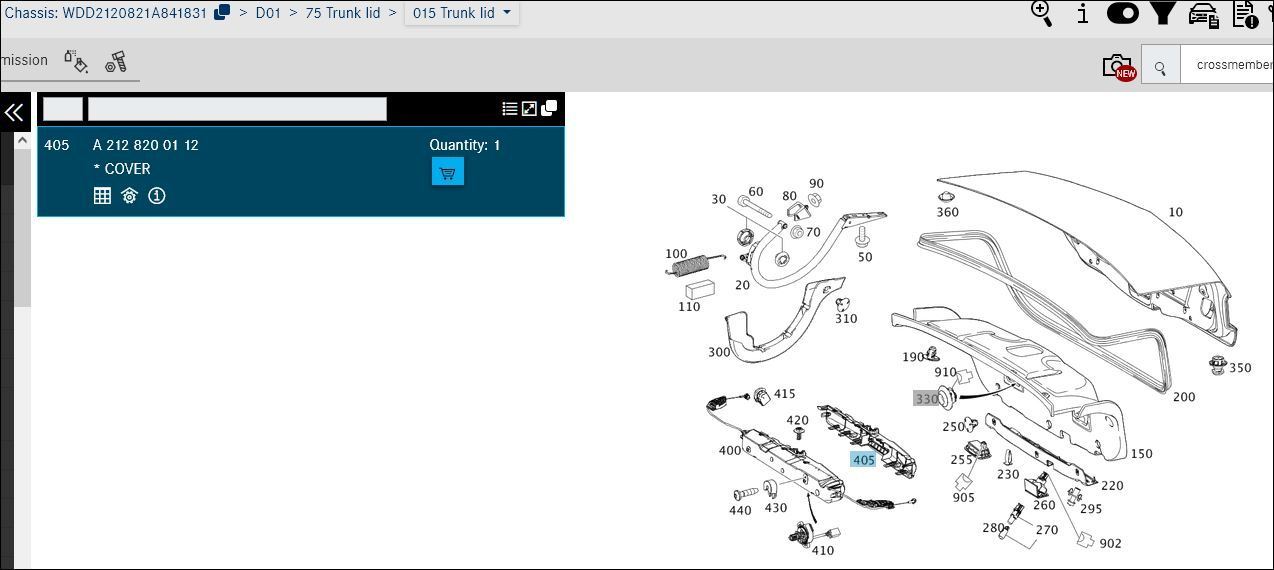Select callout 405 in the trunk diagram
The height and width of the screenshot is (570, 1274).
[x=863, y=460]
